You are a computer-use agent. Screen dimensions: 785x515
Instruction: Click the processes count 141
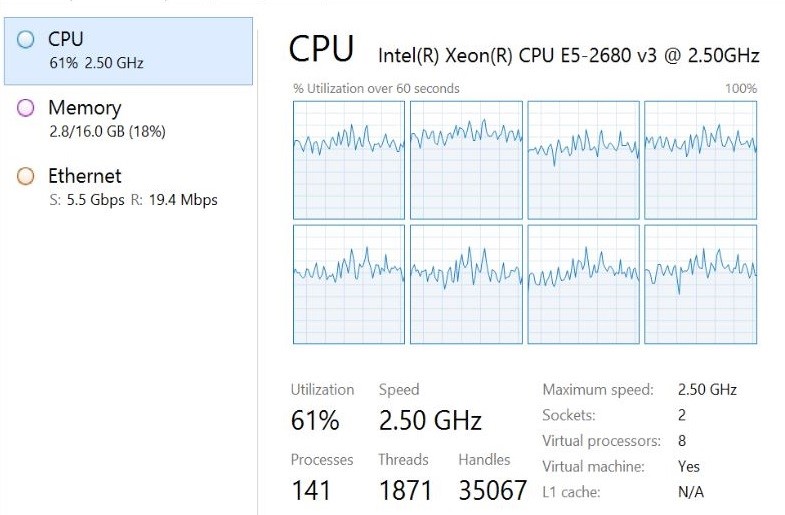point(311,491)
